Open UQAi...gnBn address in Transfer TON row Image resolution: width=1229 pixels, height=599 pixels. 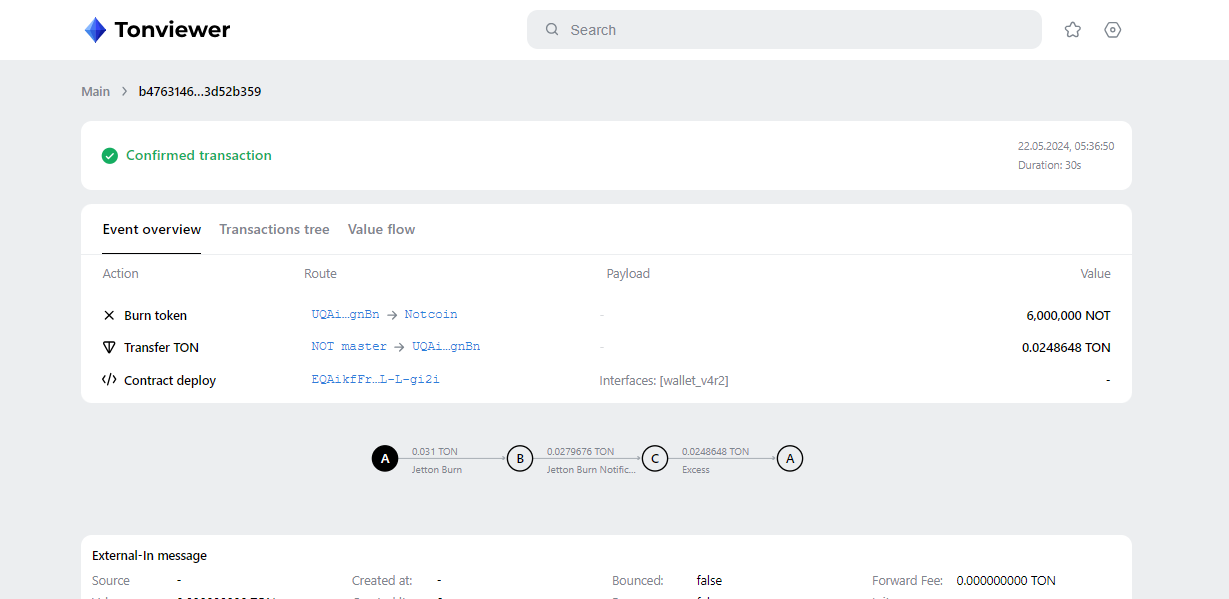click(446, 346)
